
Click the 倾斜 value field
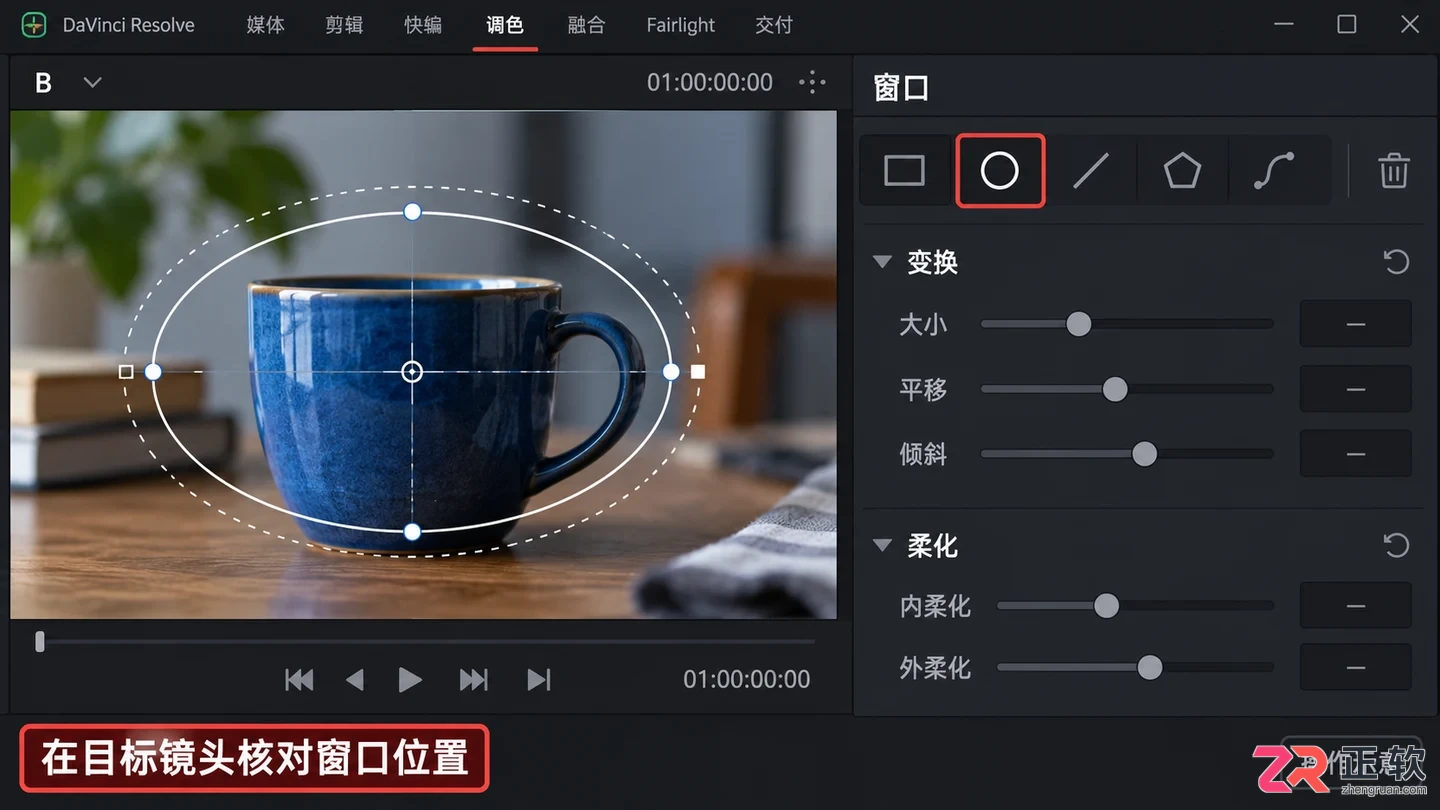point(1355,454)
